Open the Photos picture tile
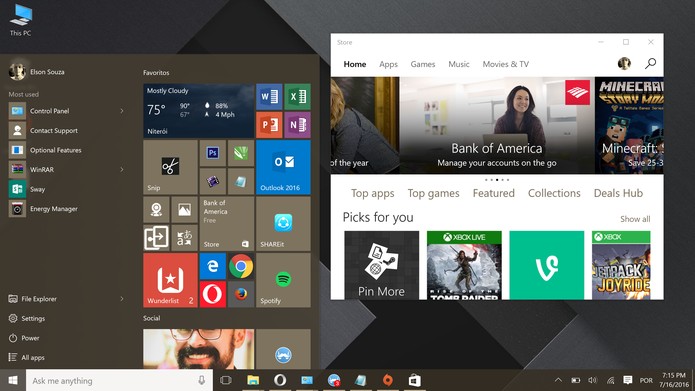The width and height of the screenshot is (695, 391). point(184,210)
